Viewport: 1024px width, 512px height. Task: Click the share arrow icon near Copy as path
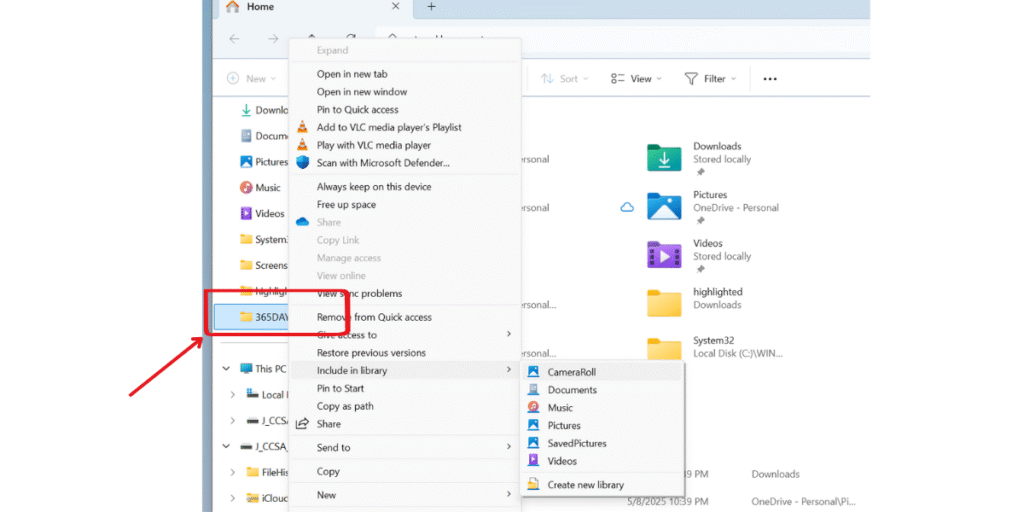coord(302,424)
